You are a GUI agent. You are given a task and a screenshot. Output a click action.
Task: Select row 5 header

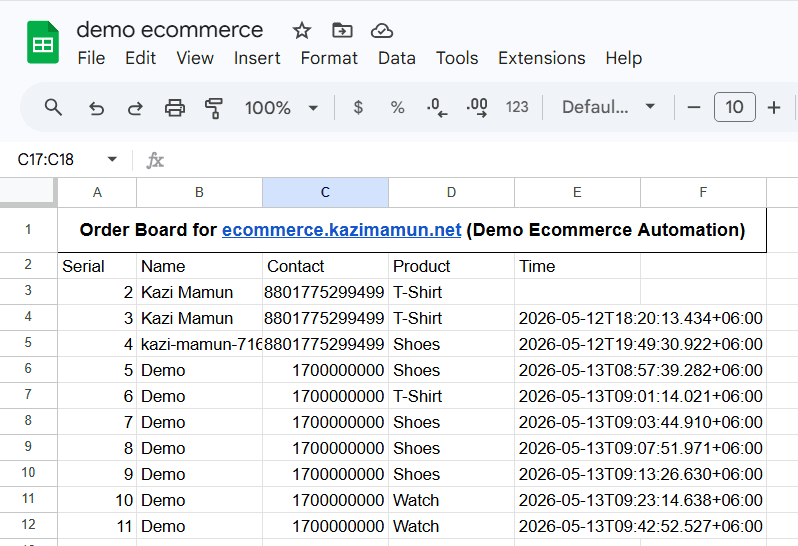pyautogui.click(x=28, y=343)
